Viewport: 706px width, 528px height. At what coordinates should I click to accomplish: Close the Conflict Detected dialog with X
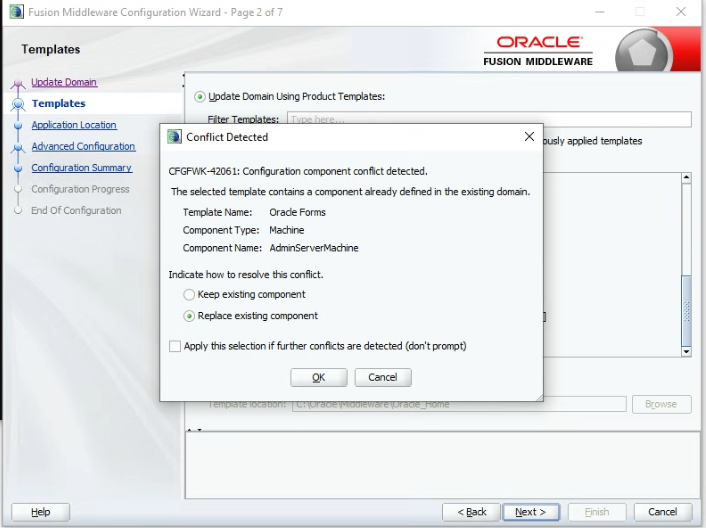pyautogui.click(x=530, y=136)
